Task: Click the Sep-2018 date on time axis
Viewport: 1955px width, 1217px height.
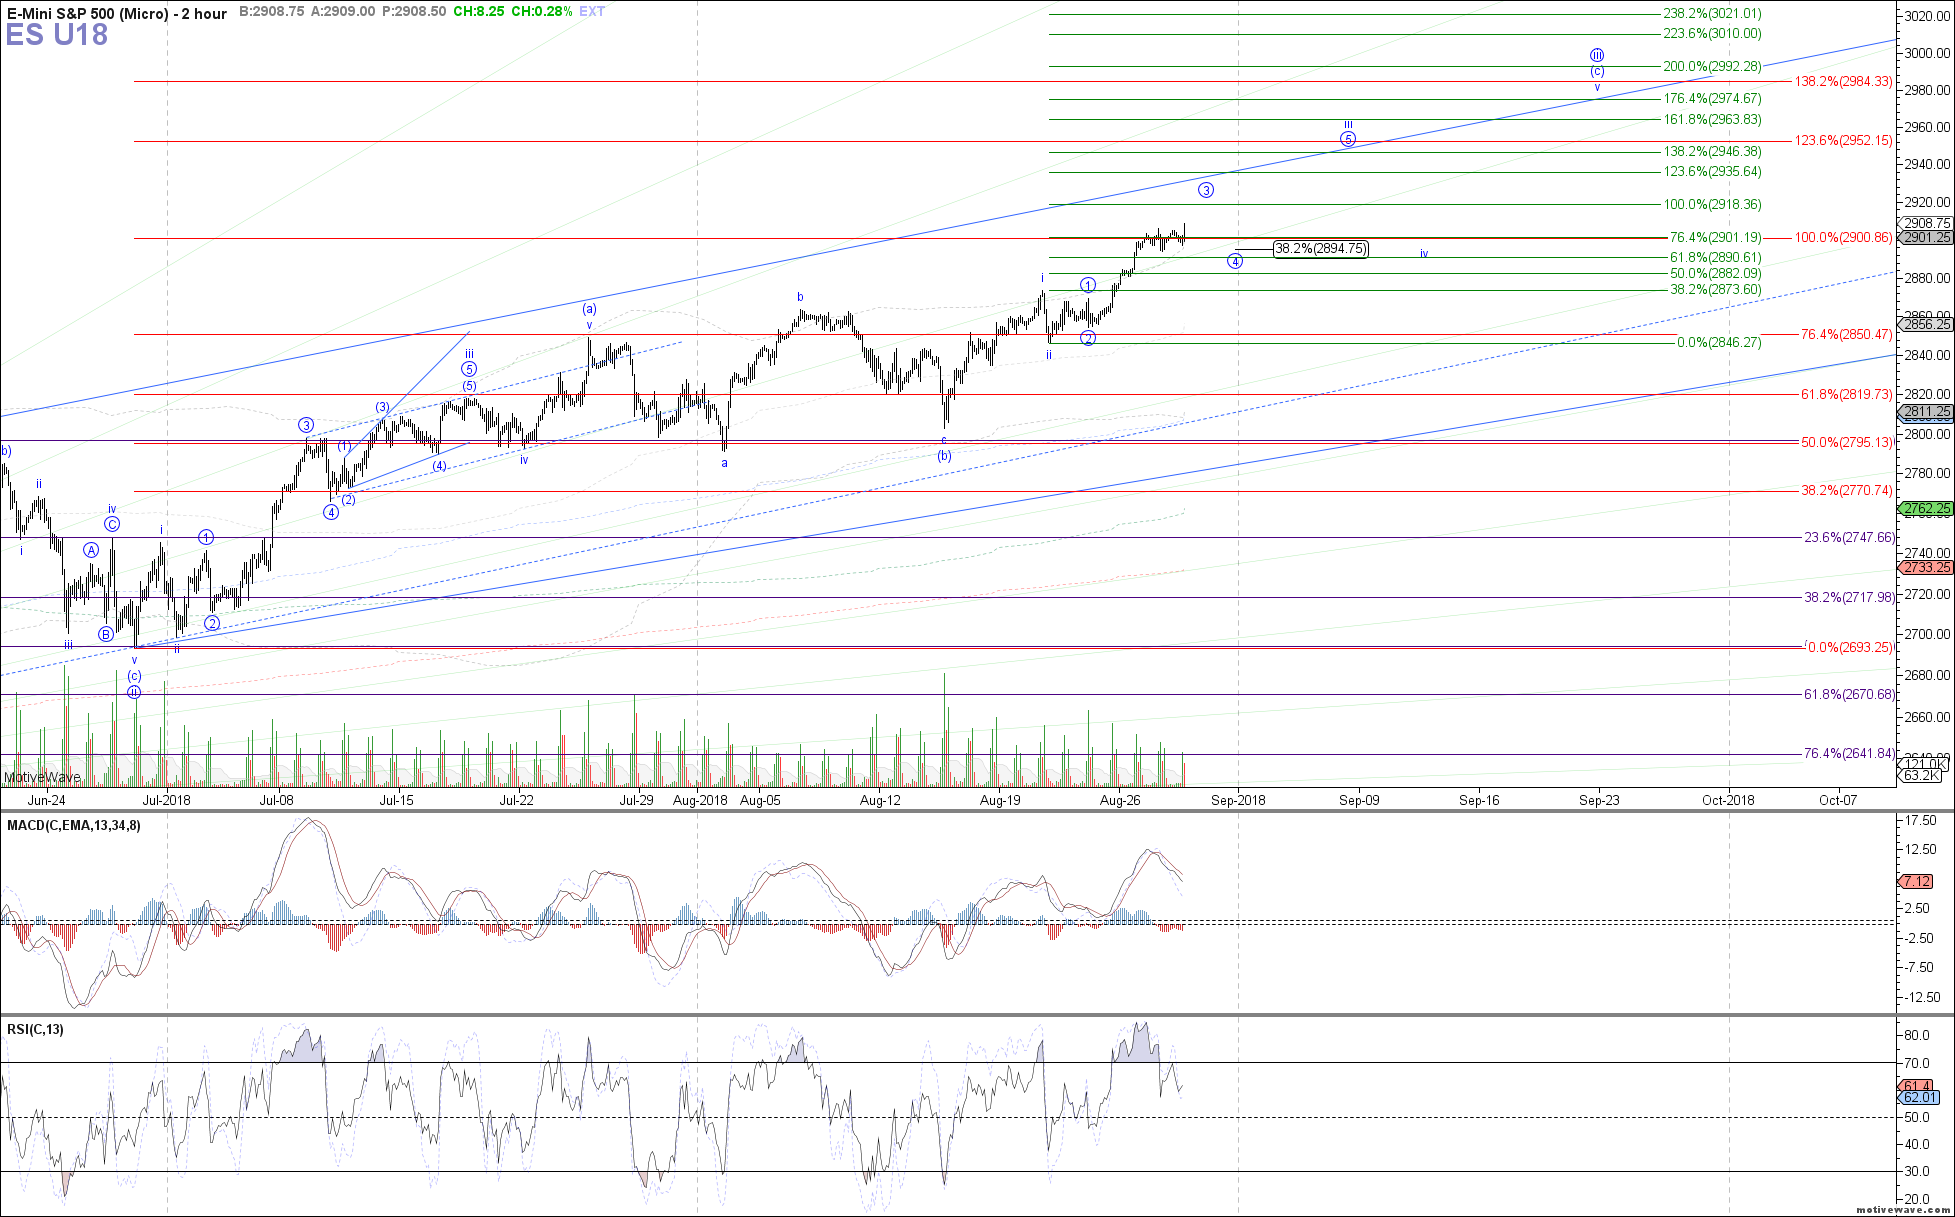Action: pos(1238,800)
